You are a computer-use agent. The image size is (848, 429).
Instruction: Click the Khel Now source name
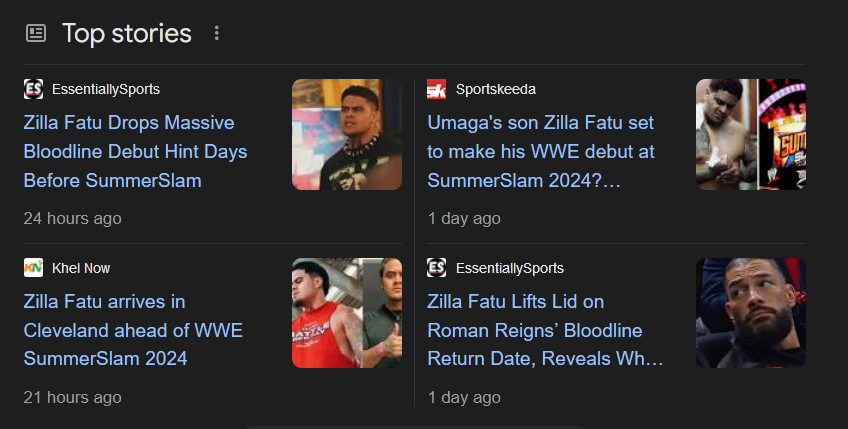81,268
